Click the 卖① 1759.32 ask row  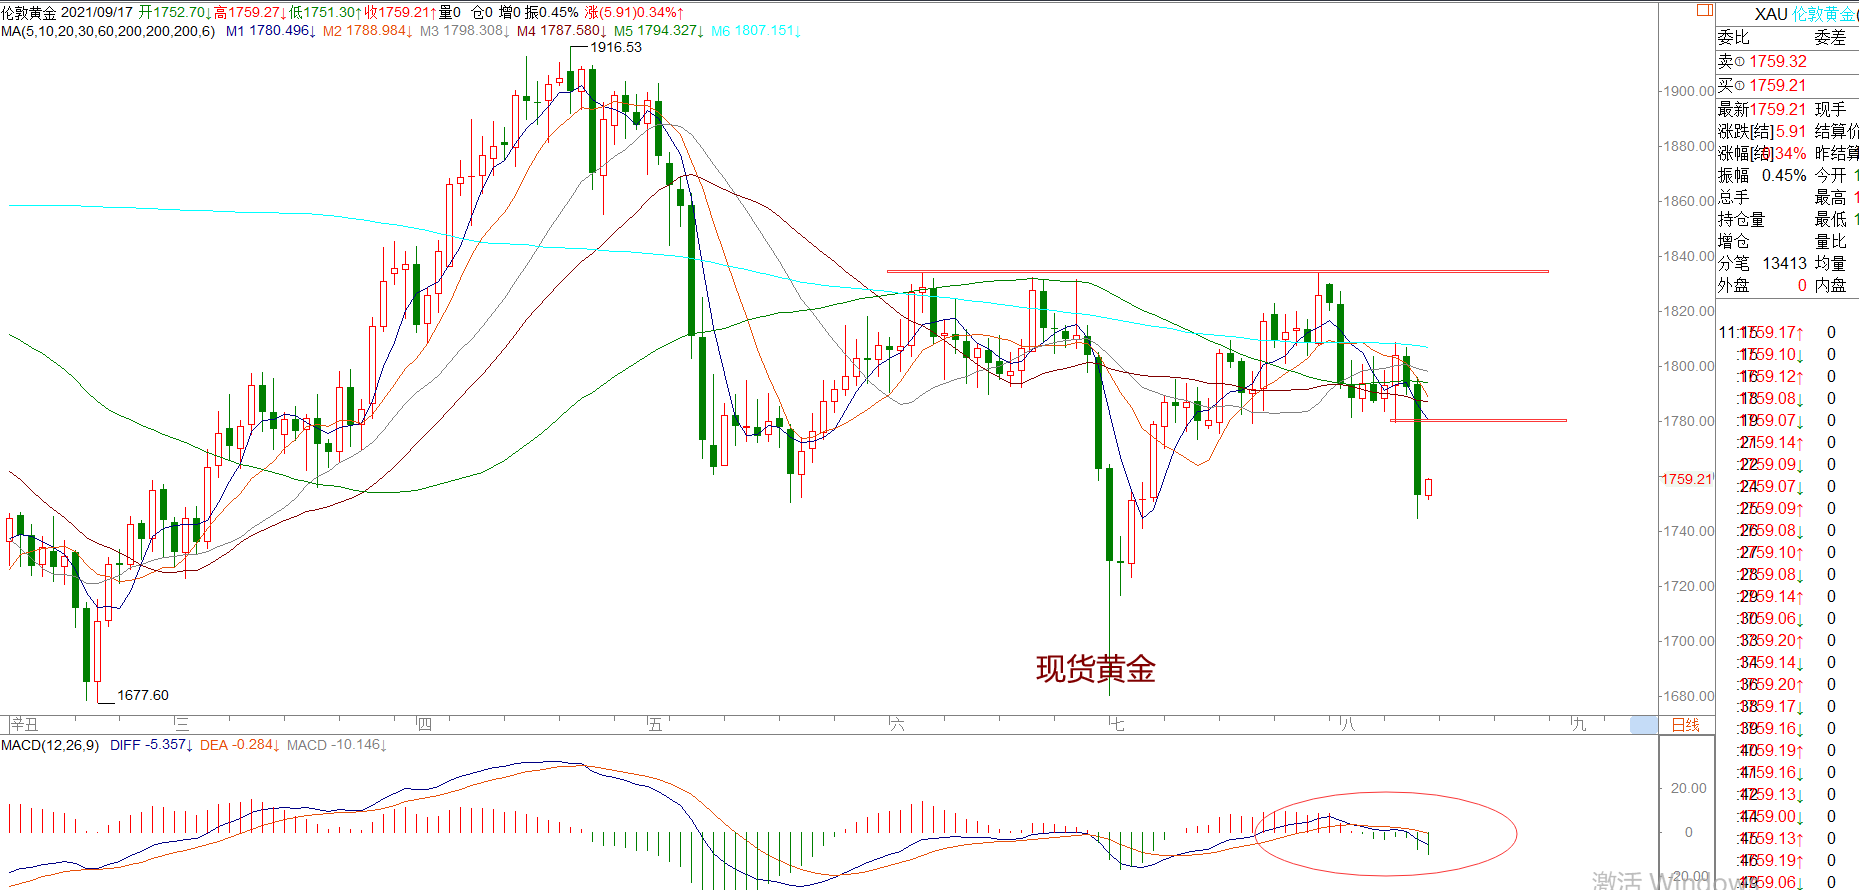(1787, 61)
